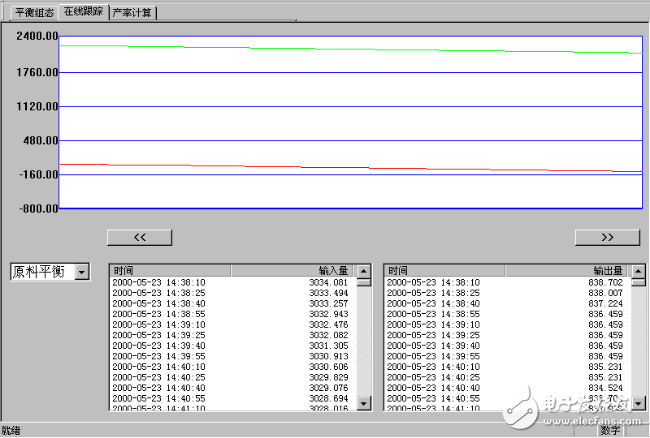The image size is (650, 438).
Task: Select output row 14:38:25 with value 838.007
Action: point(505,293)
